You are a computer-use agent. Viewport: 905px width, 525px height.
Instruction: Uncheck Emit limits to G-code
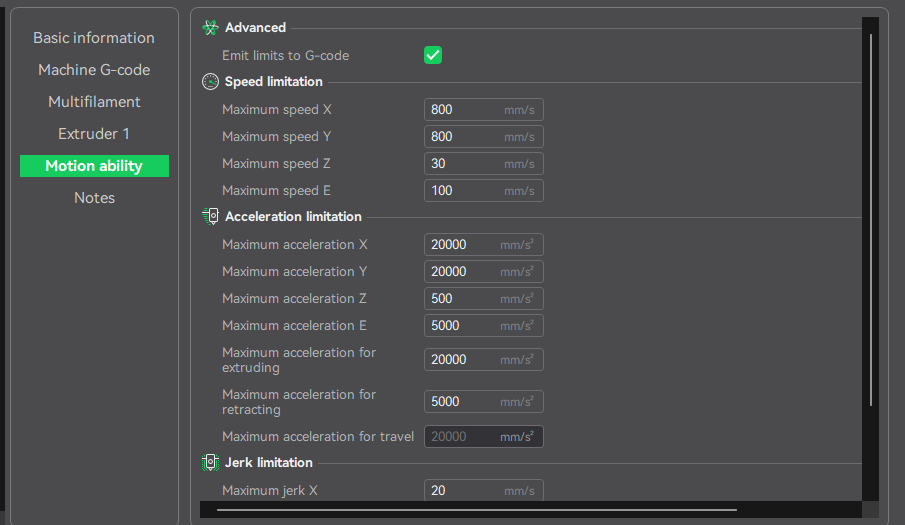pyautogui.click(x=433, y=55)
